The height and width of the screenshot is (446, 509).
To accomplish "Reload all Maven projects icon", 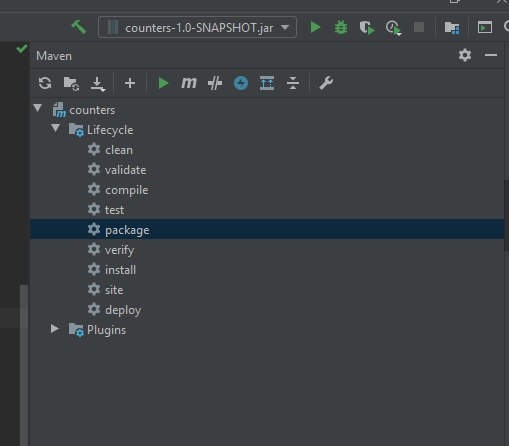I will coord(45,83).
